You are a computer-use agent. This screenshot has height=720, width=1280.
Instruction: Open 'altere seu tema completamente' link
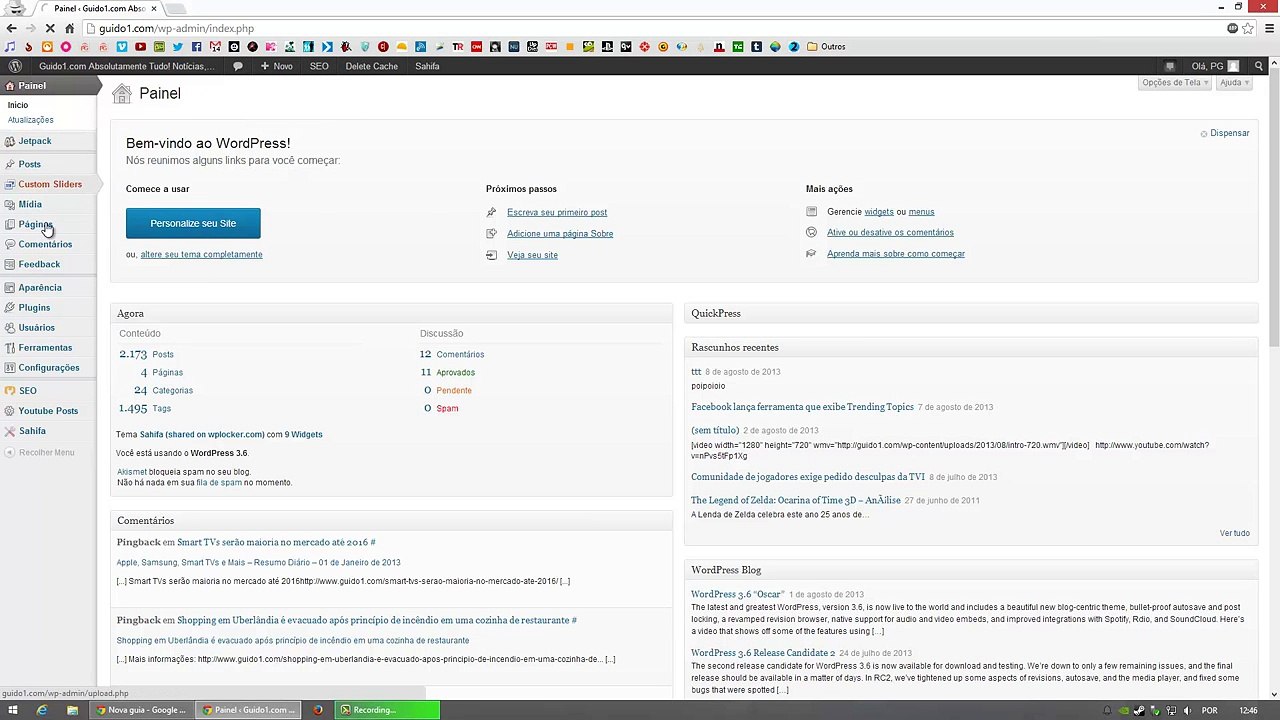pyautogui.click(x=201, y=254)
